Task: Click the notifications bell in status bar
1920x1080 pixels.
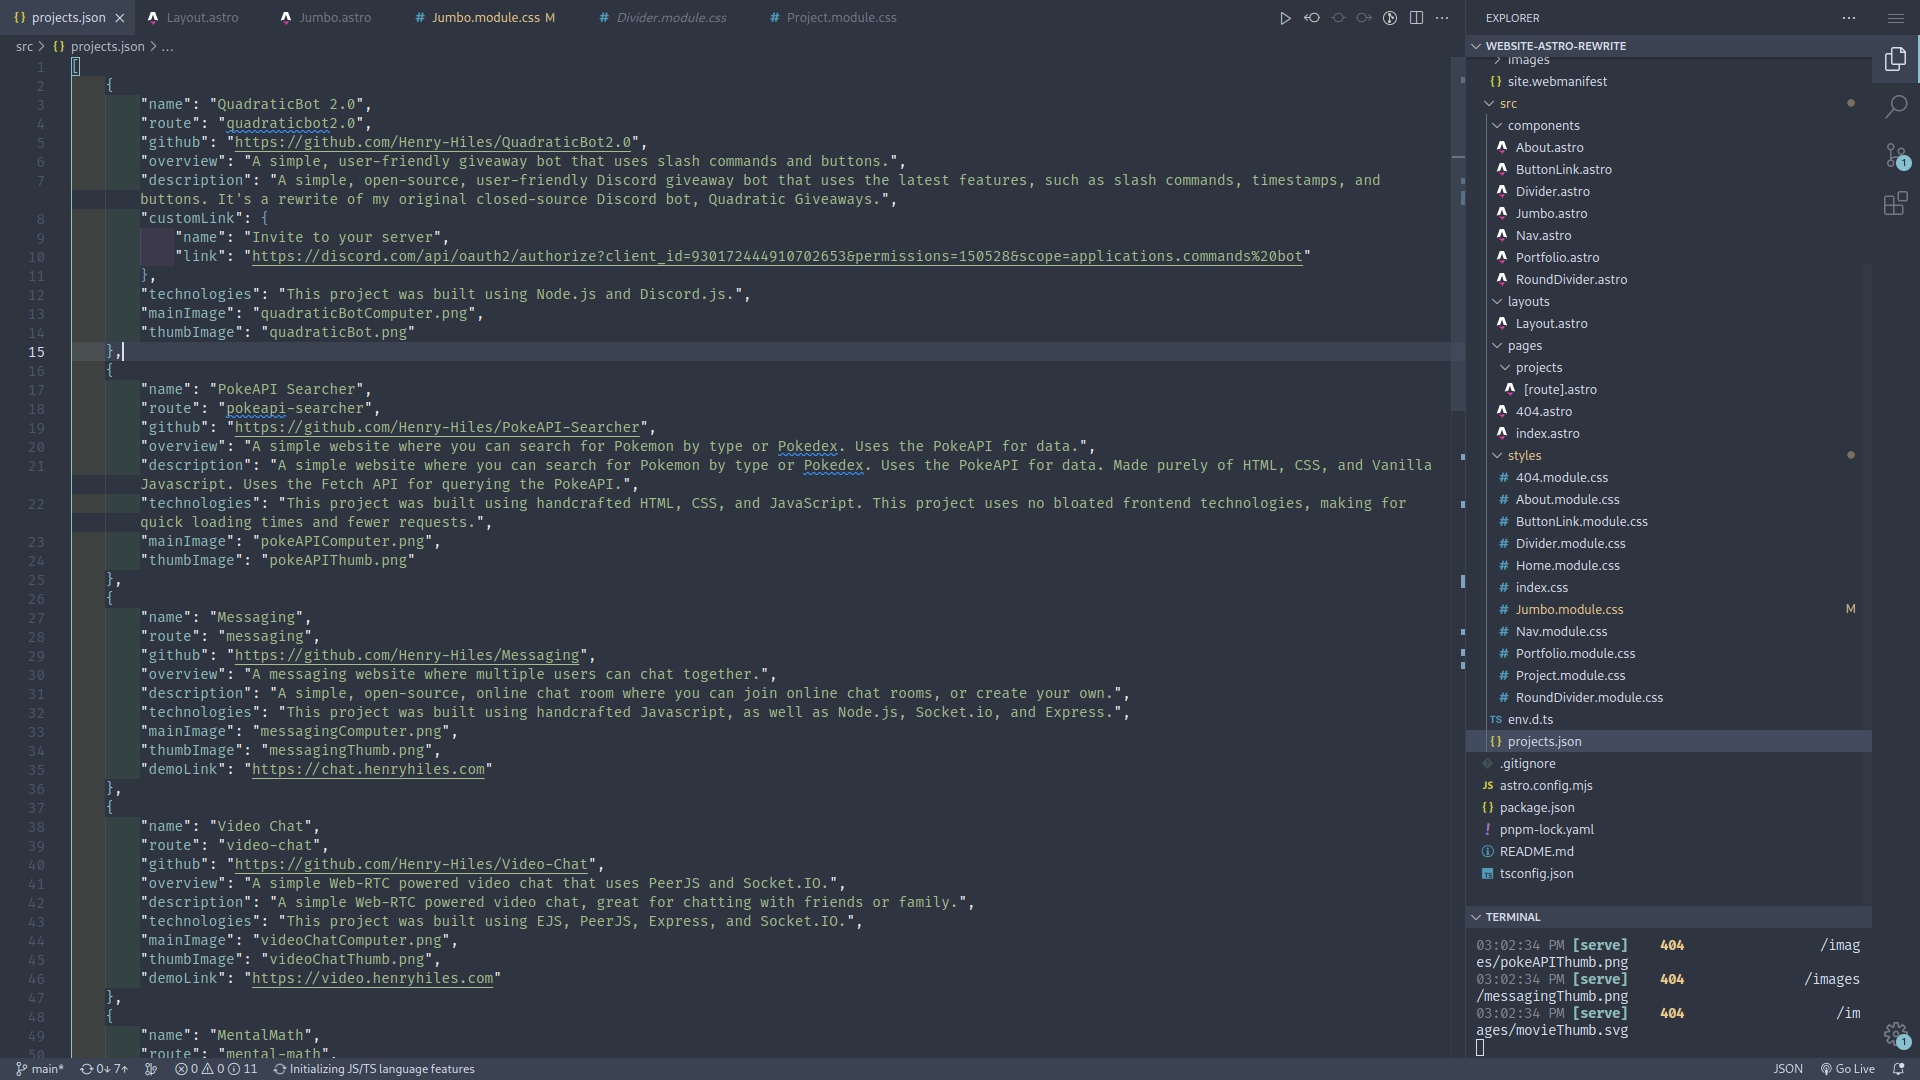Action: (x=1898, y=1069)
